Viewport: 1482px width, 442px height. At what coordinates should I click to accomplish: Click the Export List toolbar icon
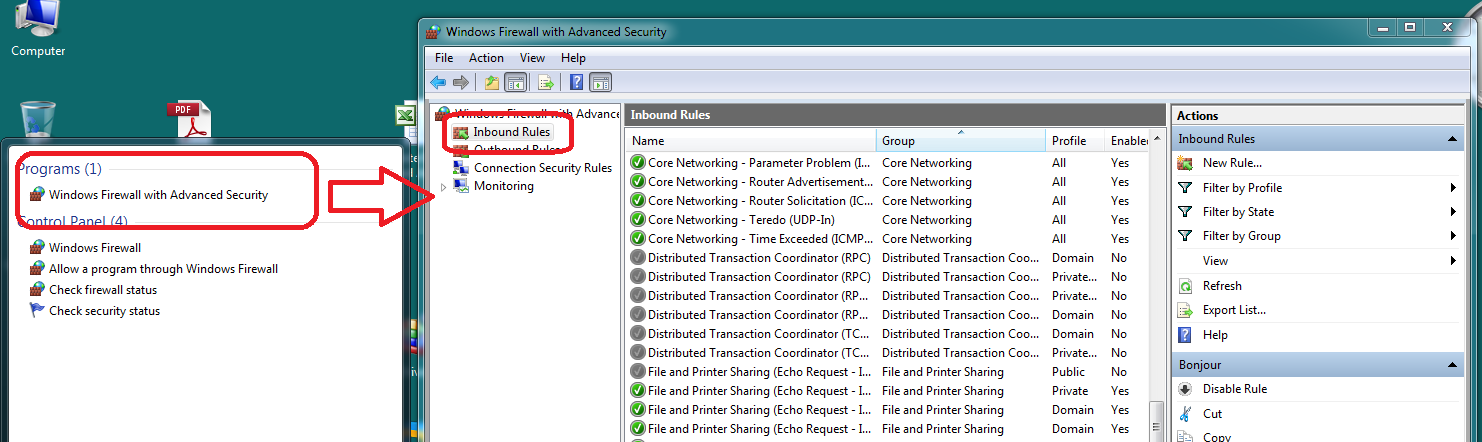point(546,82)
